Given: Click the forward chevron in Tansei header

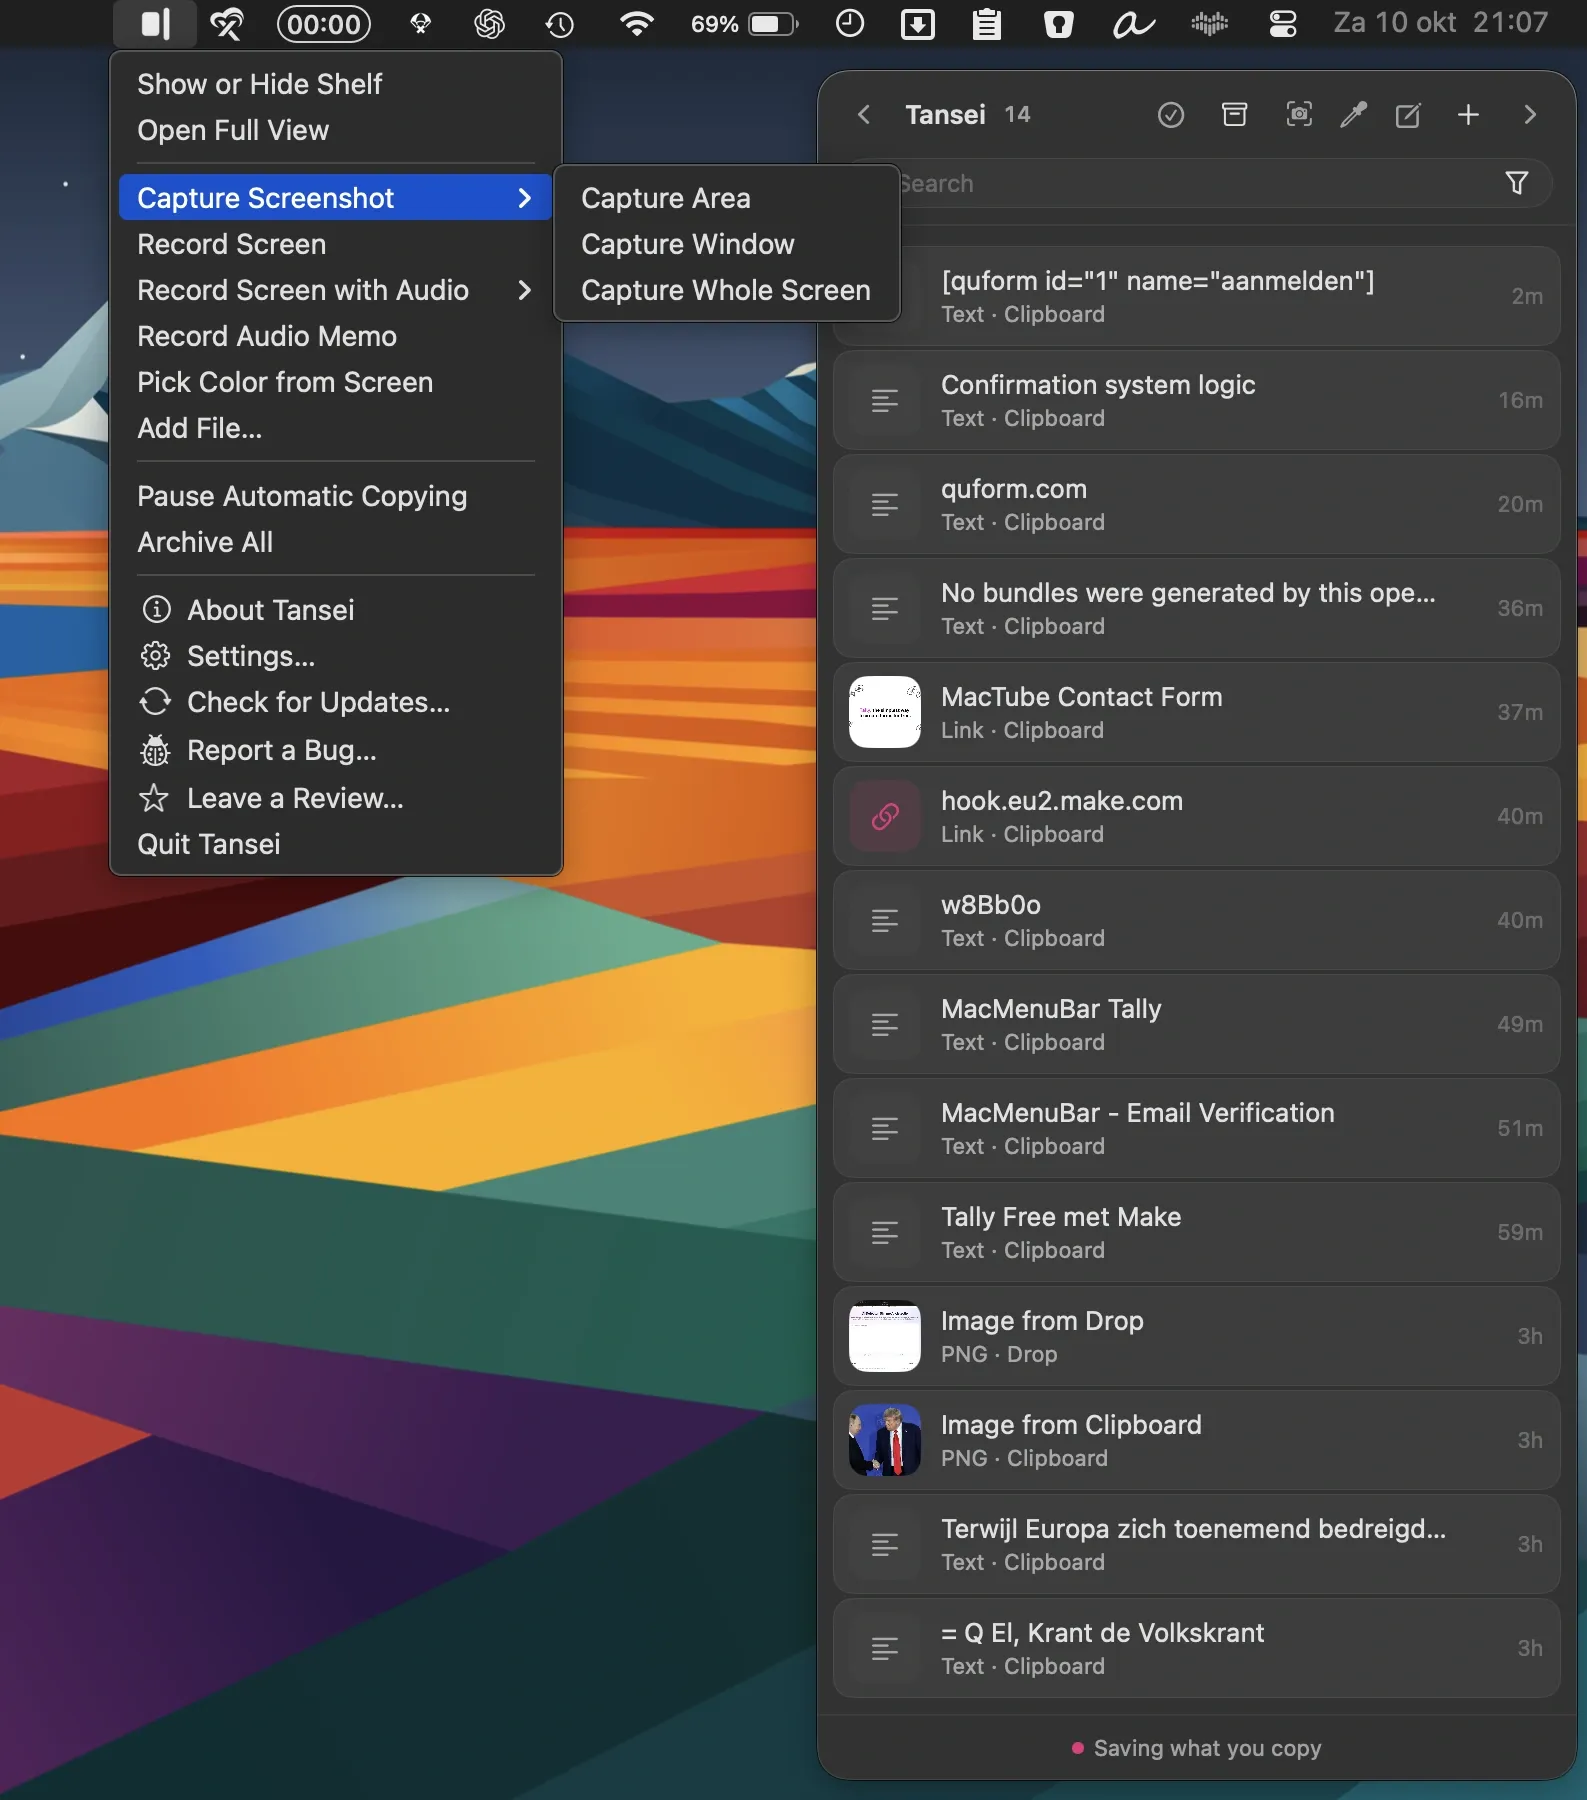Looking at the screenshot, I should pos(1529,115).
